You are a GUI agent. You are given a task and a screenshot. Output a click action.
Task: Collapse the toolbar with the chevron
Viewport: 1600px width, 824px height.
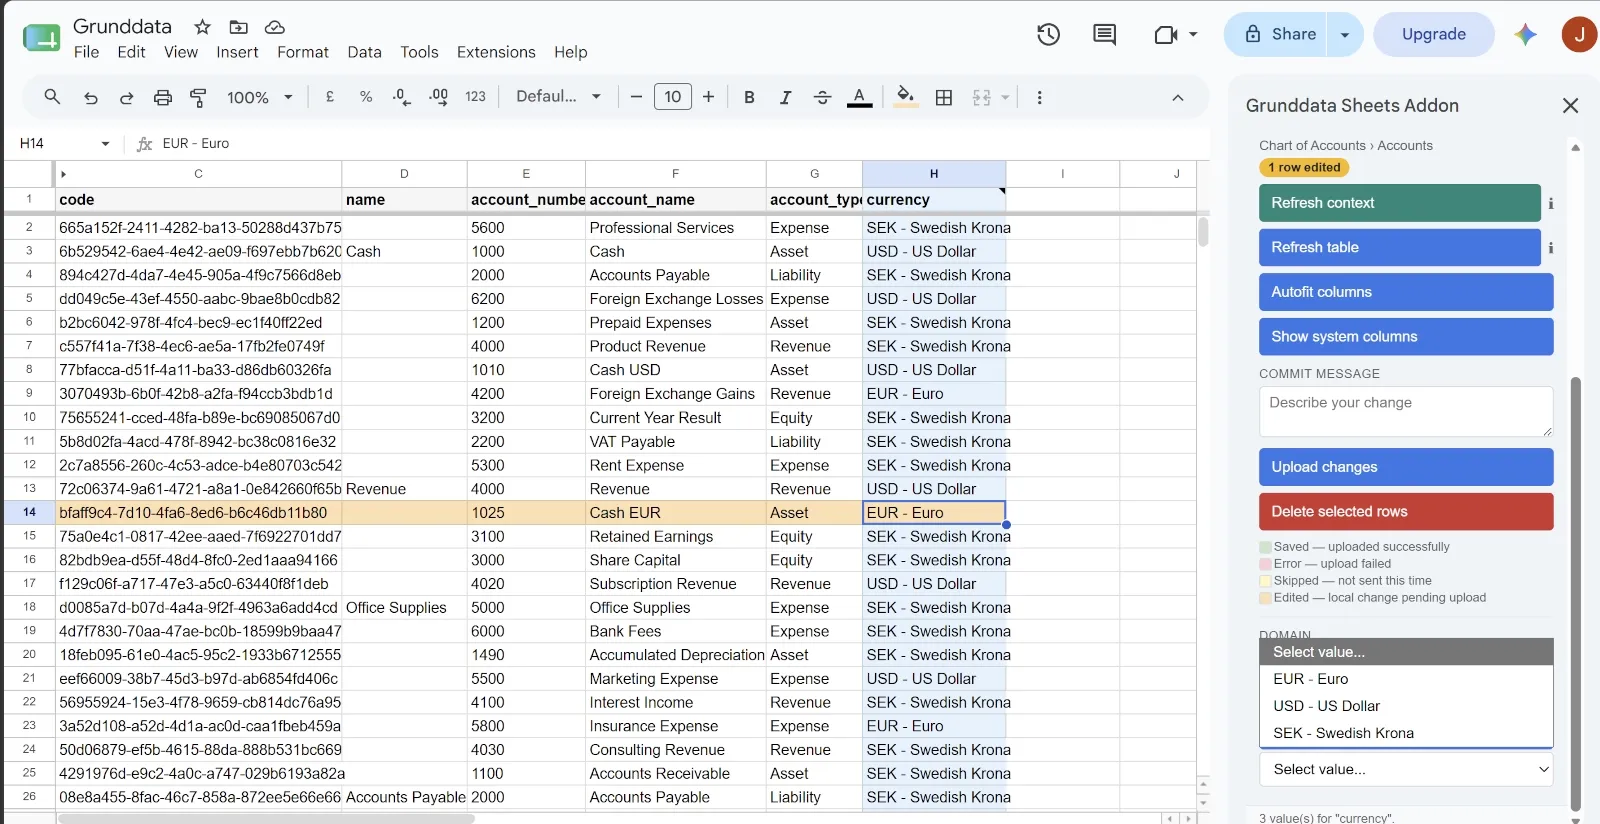[1178, 97]
